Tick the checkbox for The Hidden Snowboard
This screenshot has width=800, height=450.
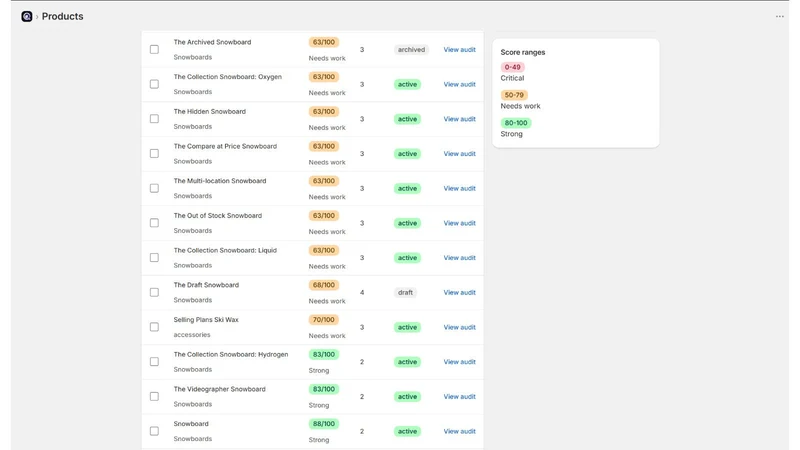[154, 119]
